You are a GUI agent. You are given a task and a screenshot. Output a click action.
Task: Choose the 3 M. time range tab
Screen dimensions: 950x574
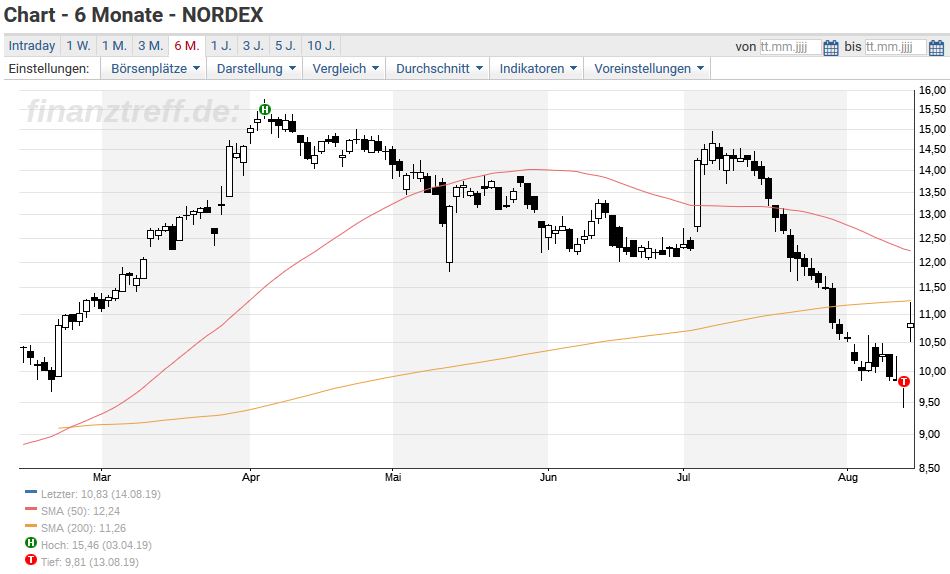point(150,46)
